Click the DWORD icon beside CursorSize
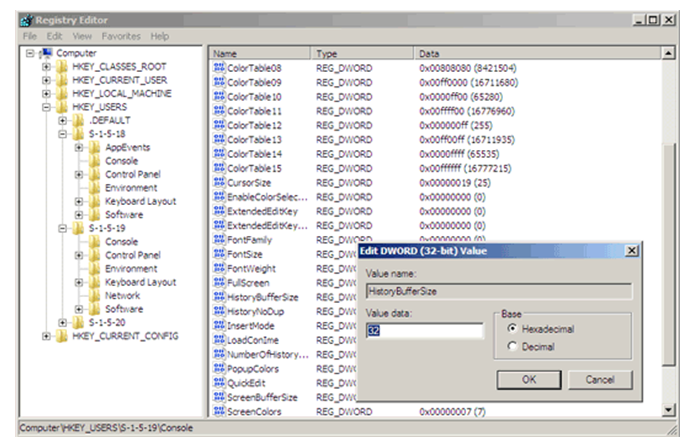Viewport: 688px width, 445px height. pyautogui.click(x=219, y=183)
